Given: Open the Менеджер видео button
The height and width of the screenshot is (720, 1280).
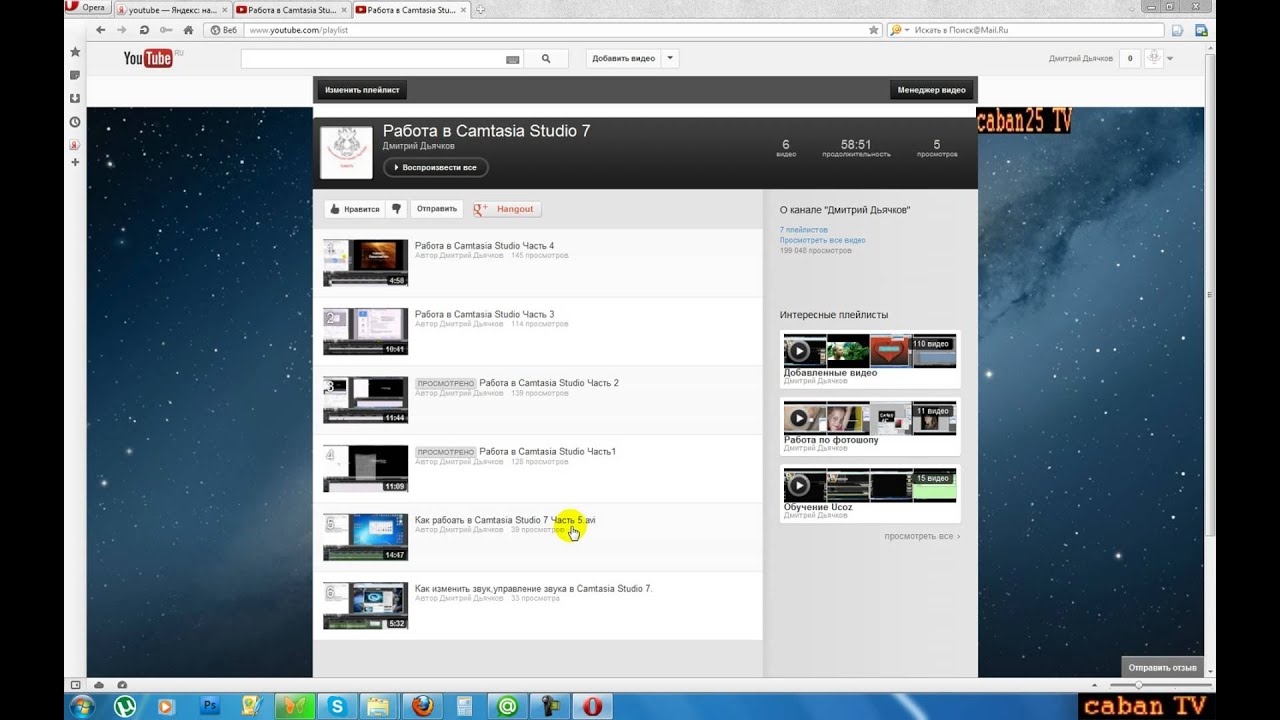Looking at the screenshot, I should click(931, 90).
